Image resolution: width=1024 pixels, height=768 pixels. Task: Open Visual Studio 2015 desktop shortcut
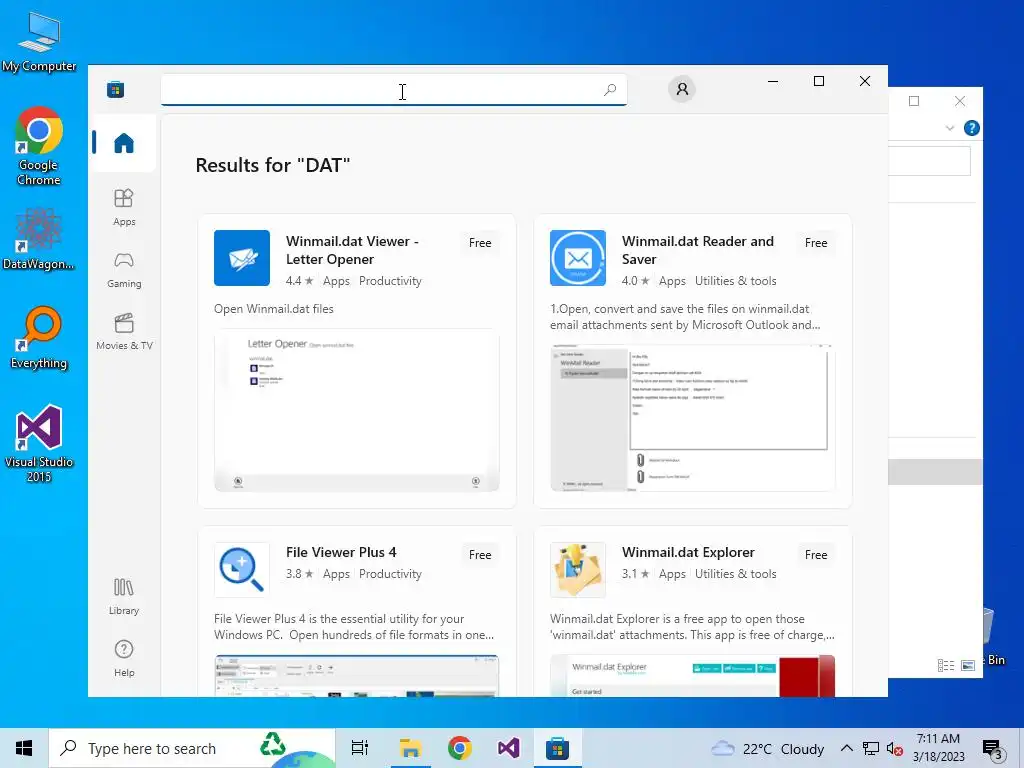pos(39,444)
